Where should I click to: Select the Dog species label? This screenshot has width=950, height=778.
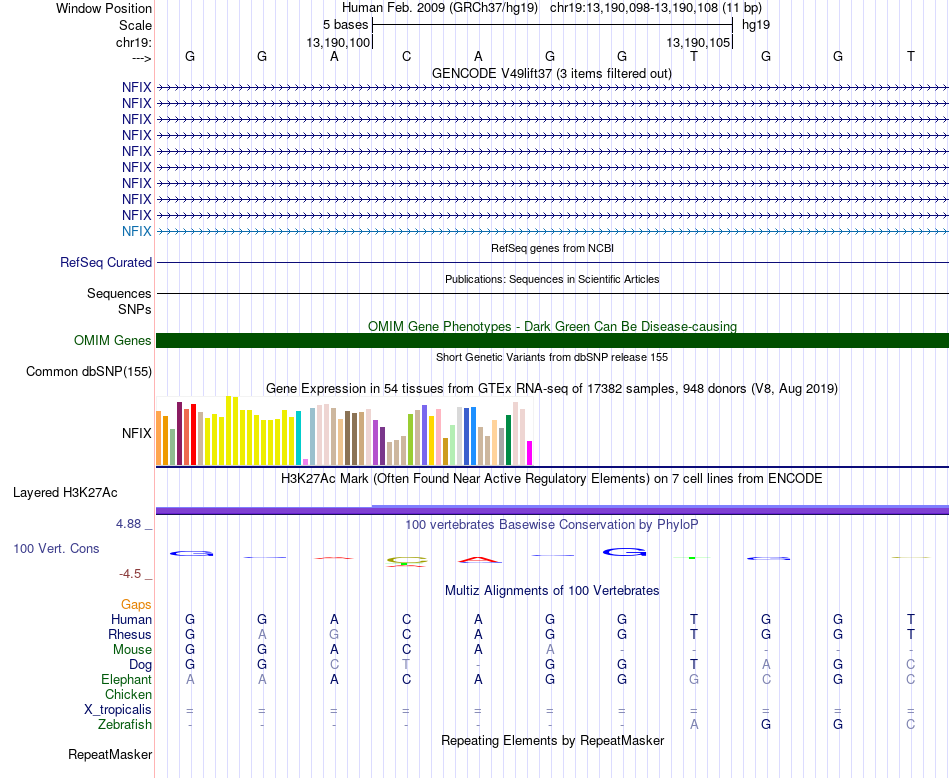point(140,665)
